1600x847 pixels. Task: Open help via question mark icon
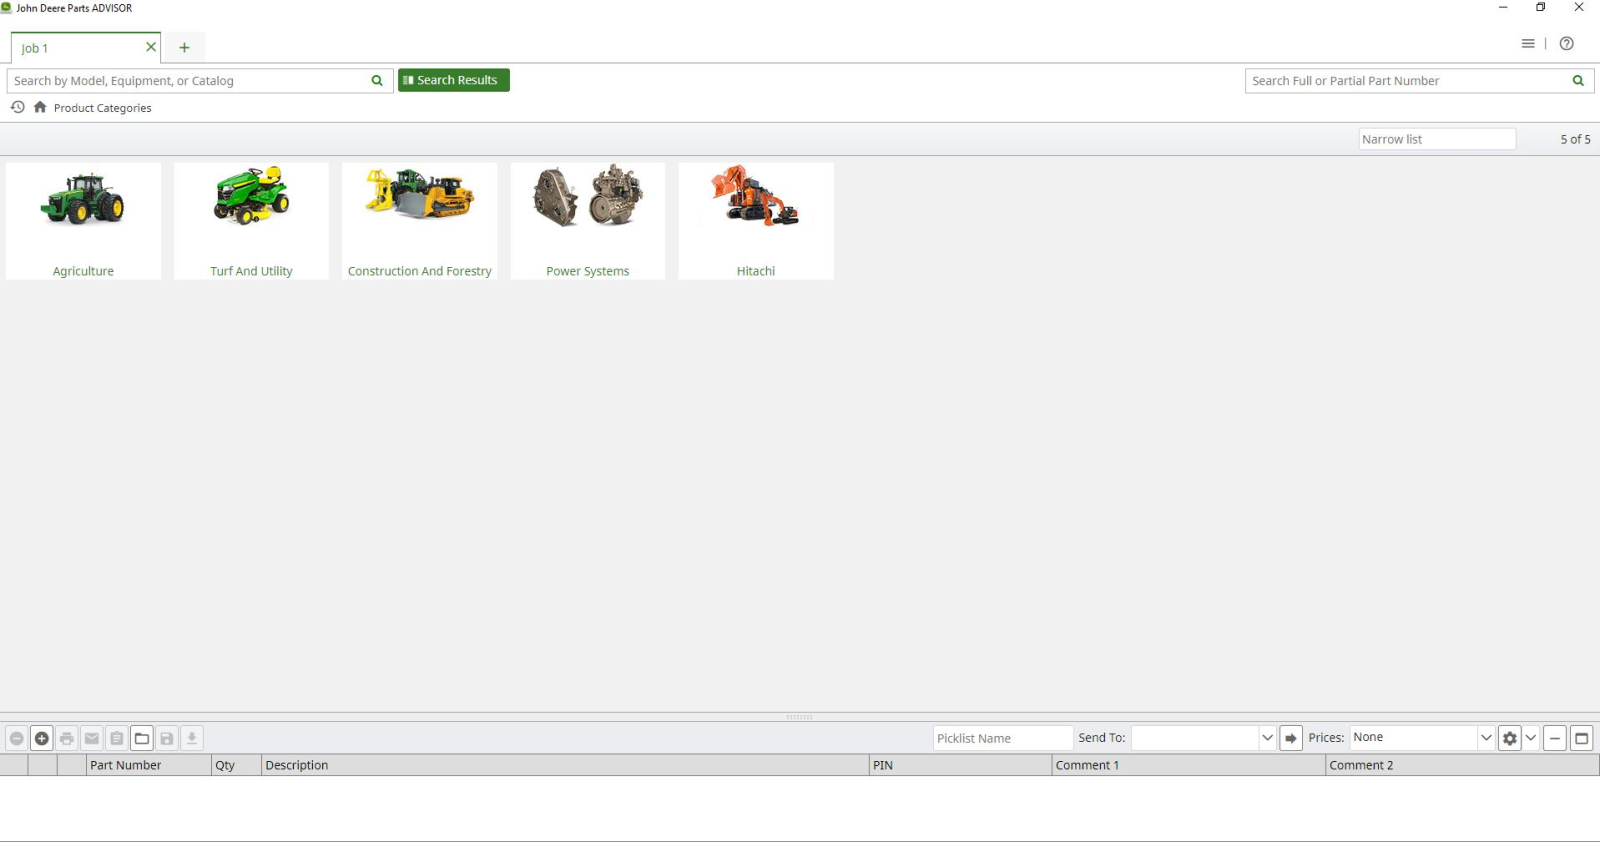point(1567,44)
